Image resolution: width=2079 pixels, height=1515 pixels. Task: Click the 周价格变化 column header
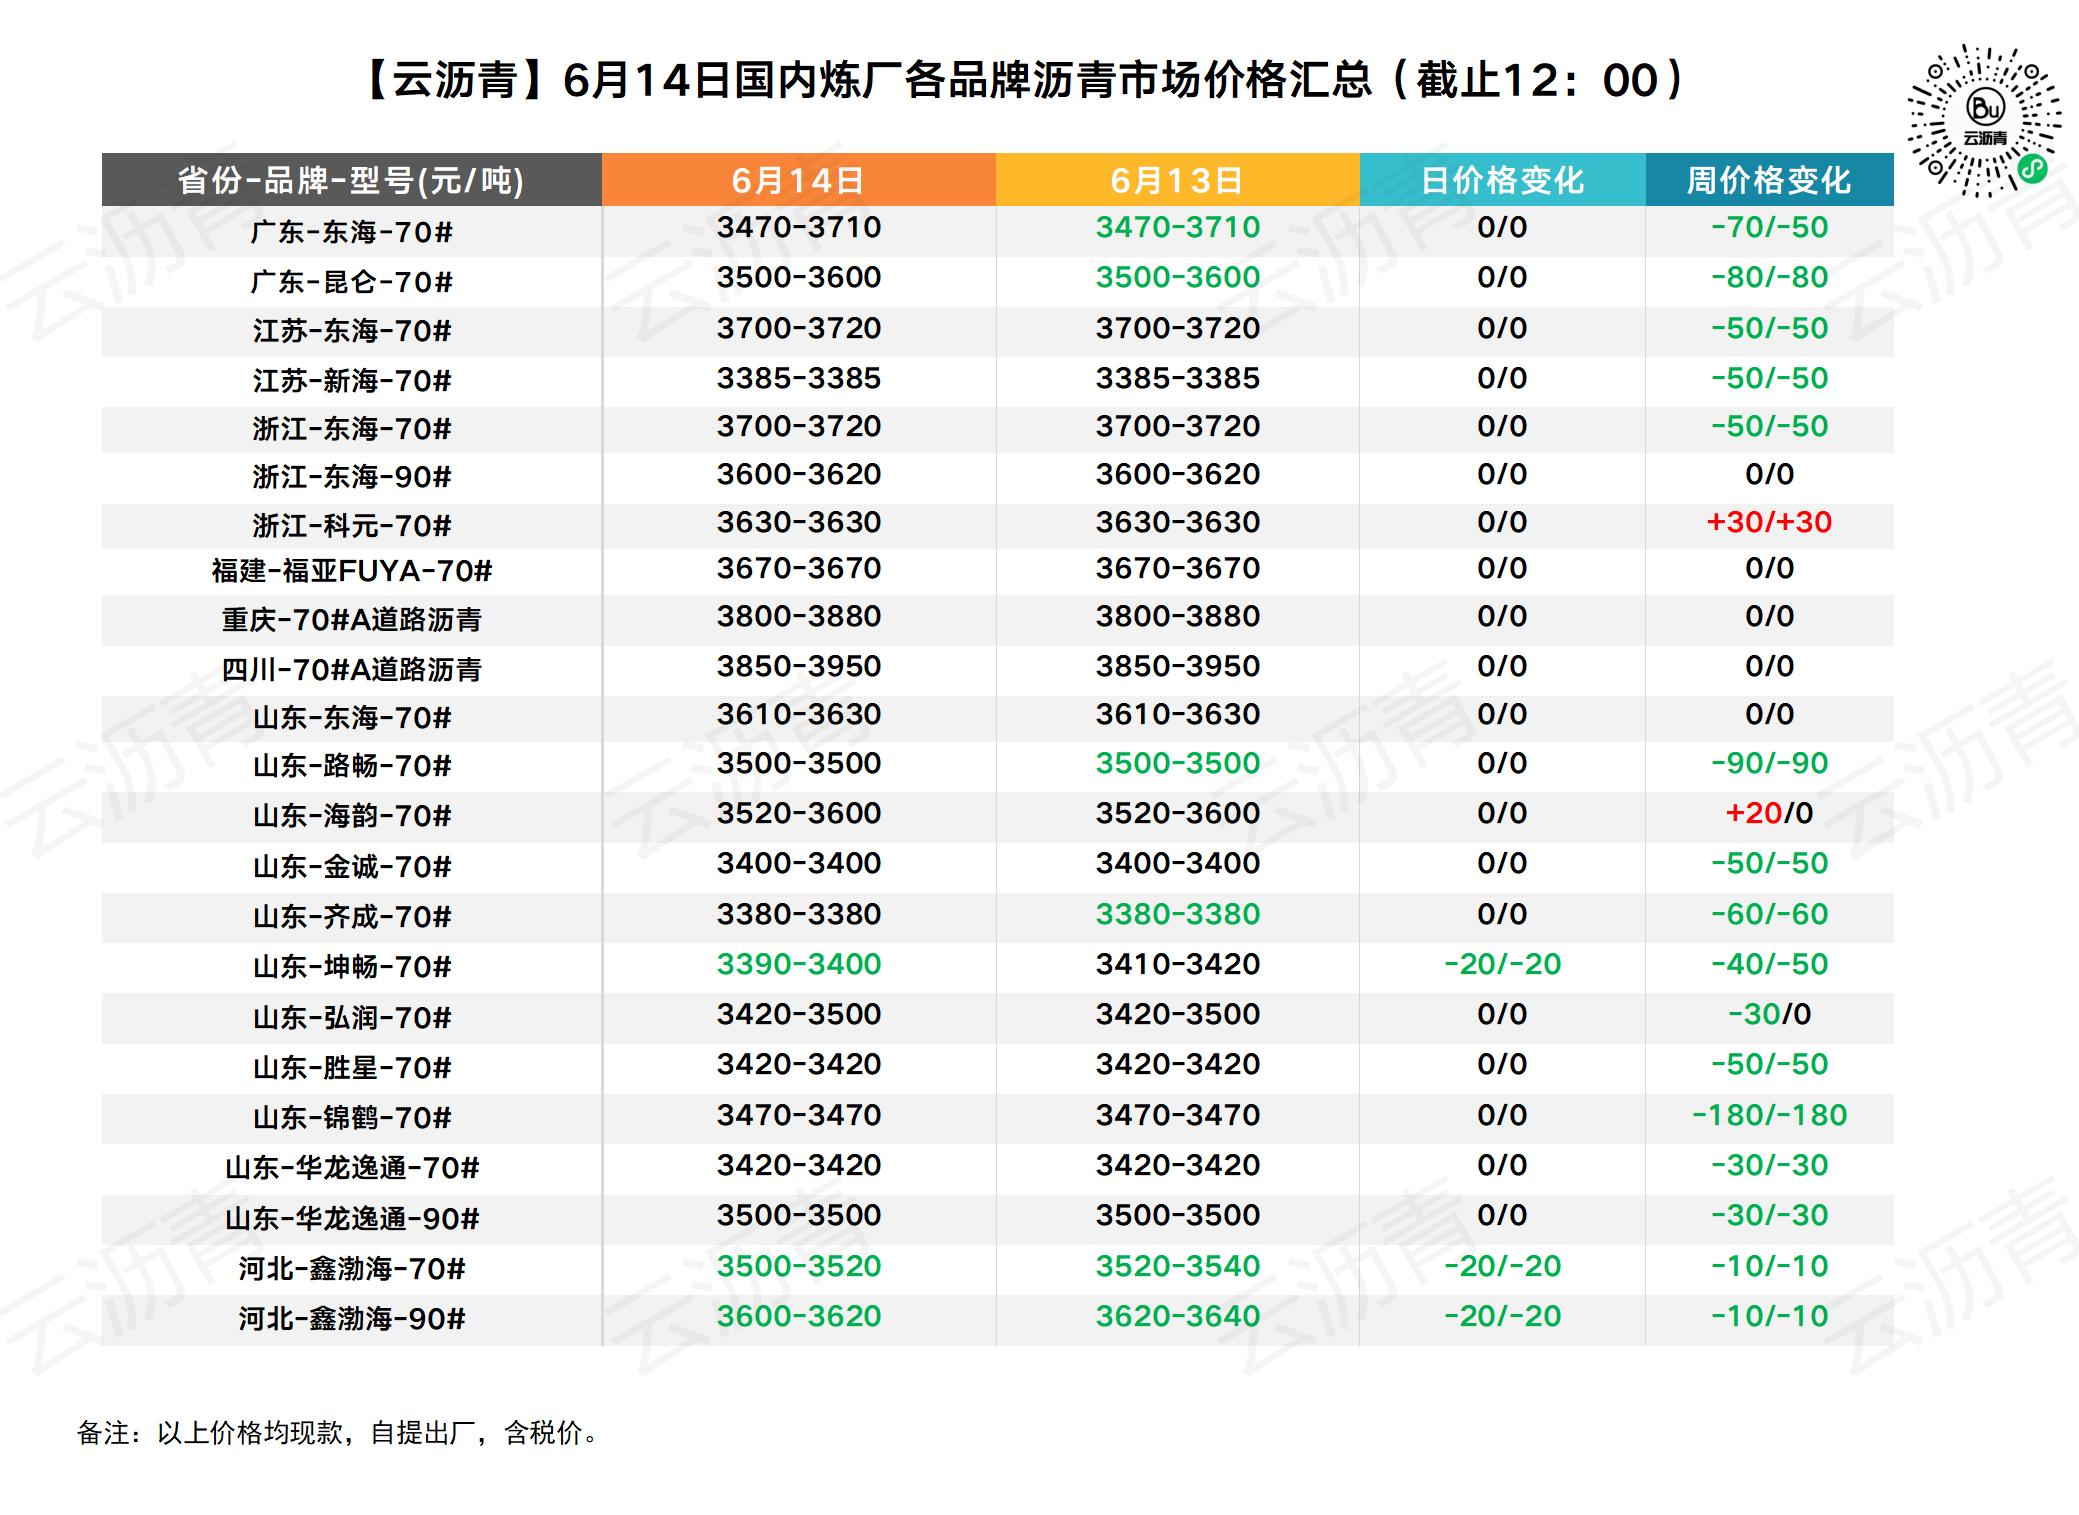pyautogui.click(x=1769, y=180)
